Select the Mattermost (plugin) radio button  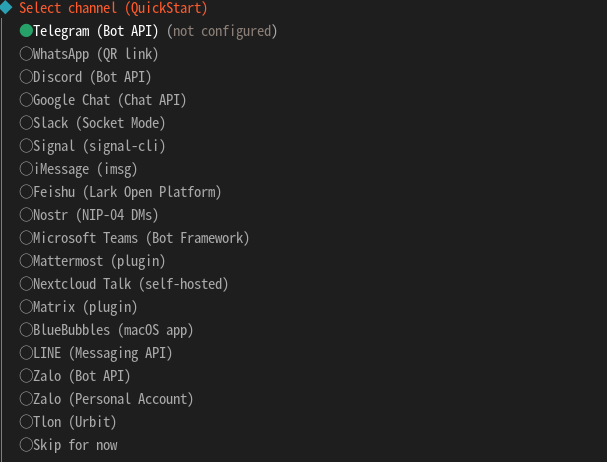[x=26, y=261]
